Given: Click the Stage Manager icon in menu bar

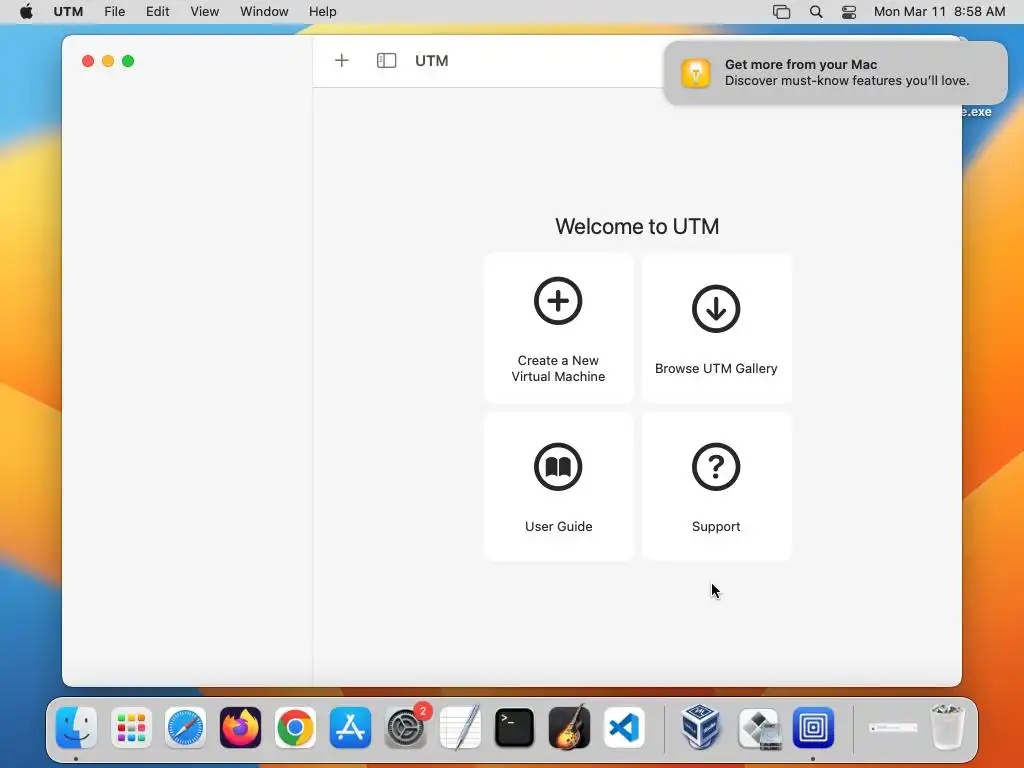Looking at the screenshot, I should coord(781,12).
